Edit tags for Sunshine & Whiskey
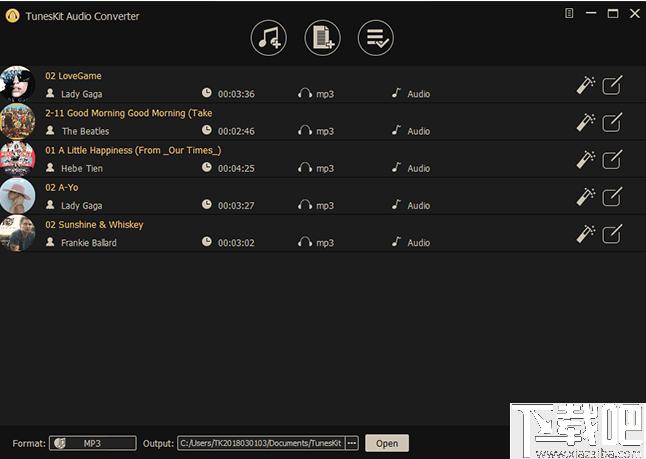This screenshot has width=646, height=459. tap(612, 234)
